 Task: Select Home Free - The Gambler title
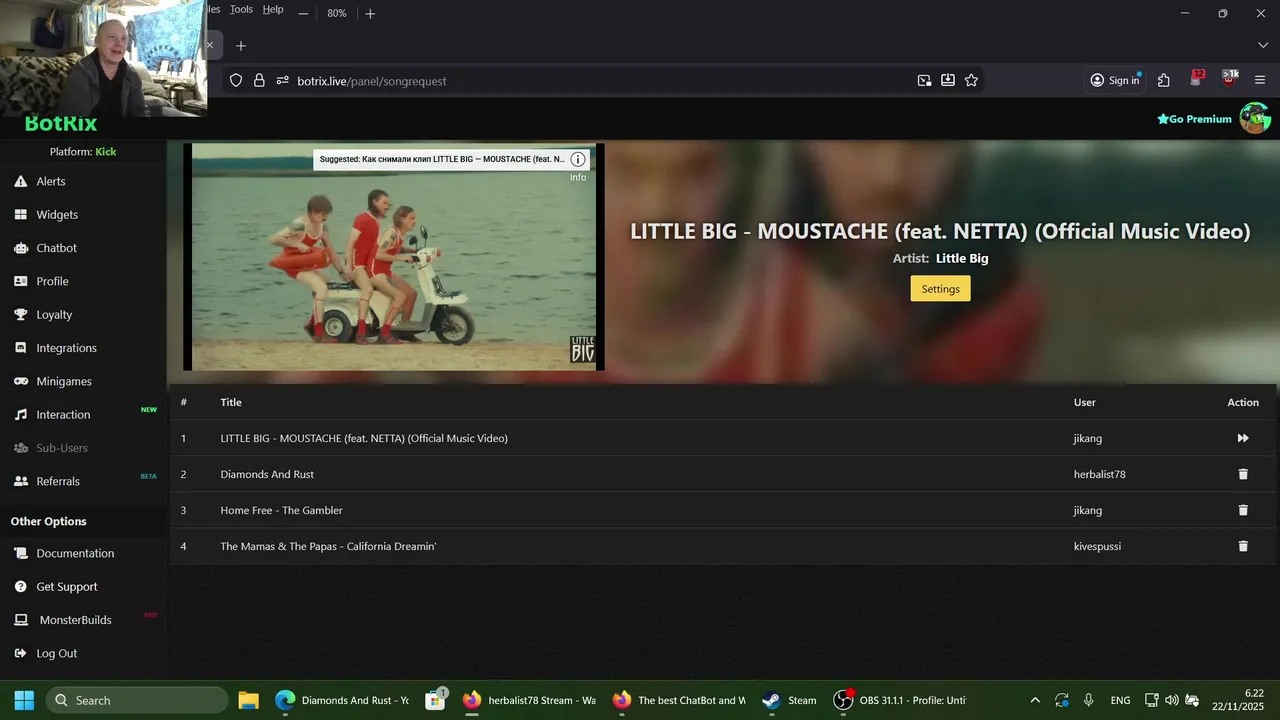pyautogui.click(x=281, y=510)
